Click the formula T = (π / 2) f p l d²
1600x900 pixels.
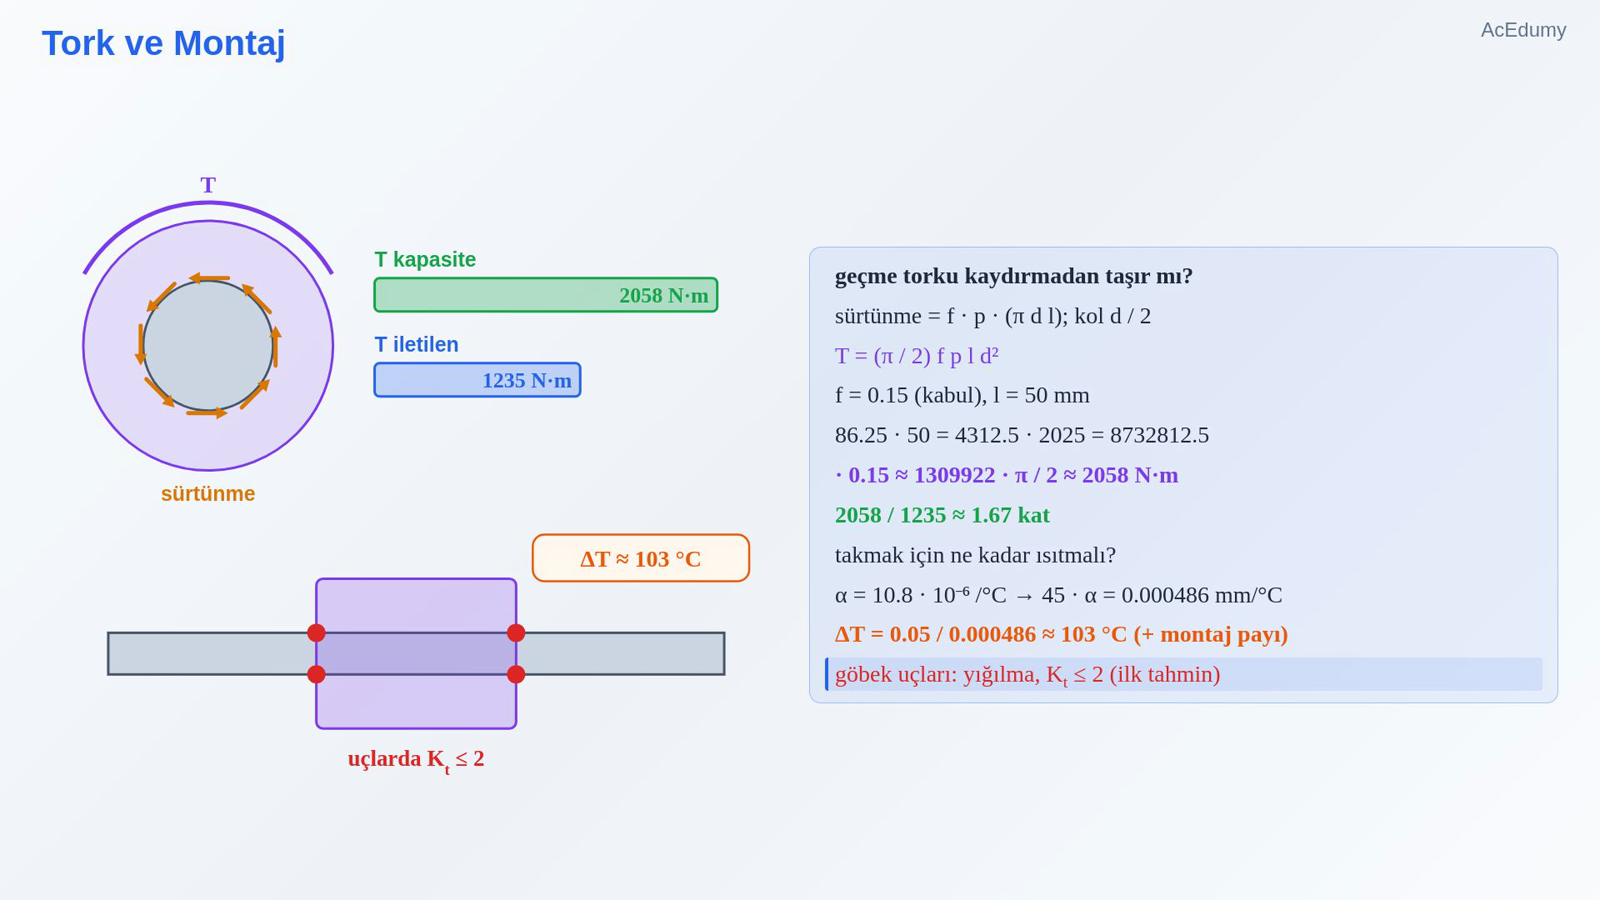[917, 356]
